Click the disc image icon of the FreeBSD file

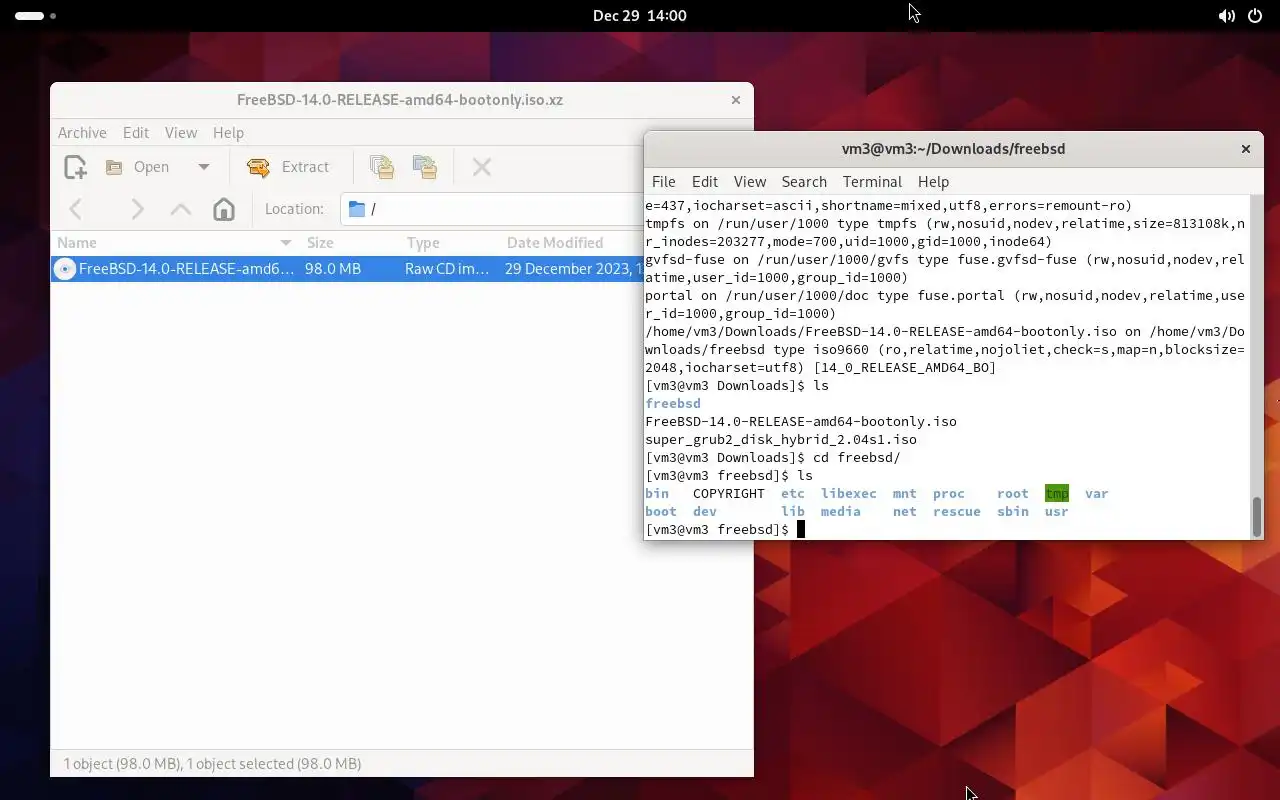point(65,268)
